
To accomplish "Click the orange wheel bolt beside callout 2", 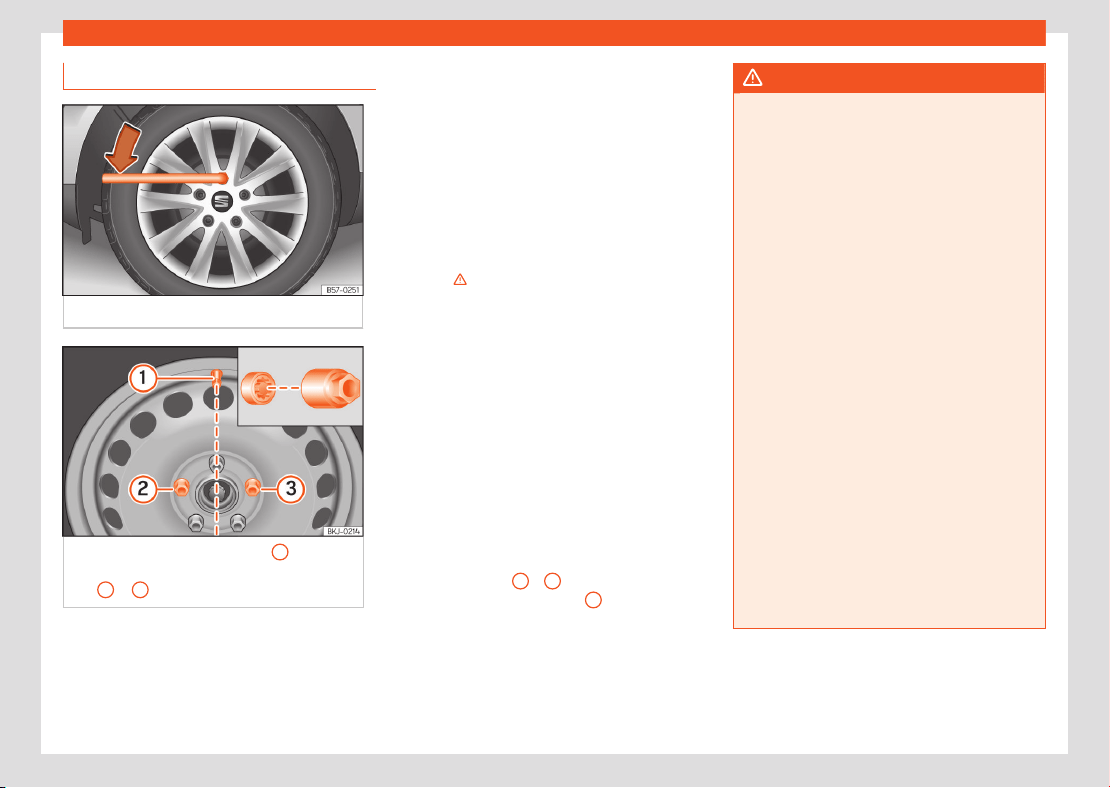I will (x=181, y=488).
